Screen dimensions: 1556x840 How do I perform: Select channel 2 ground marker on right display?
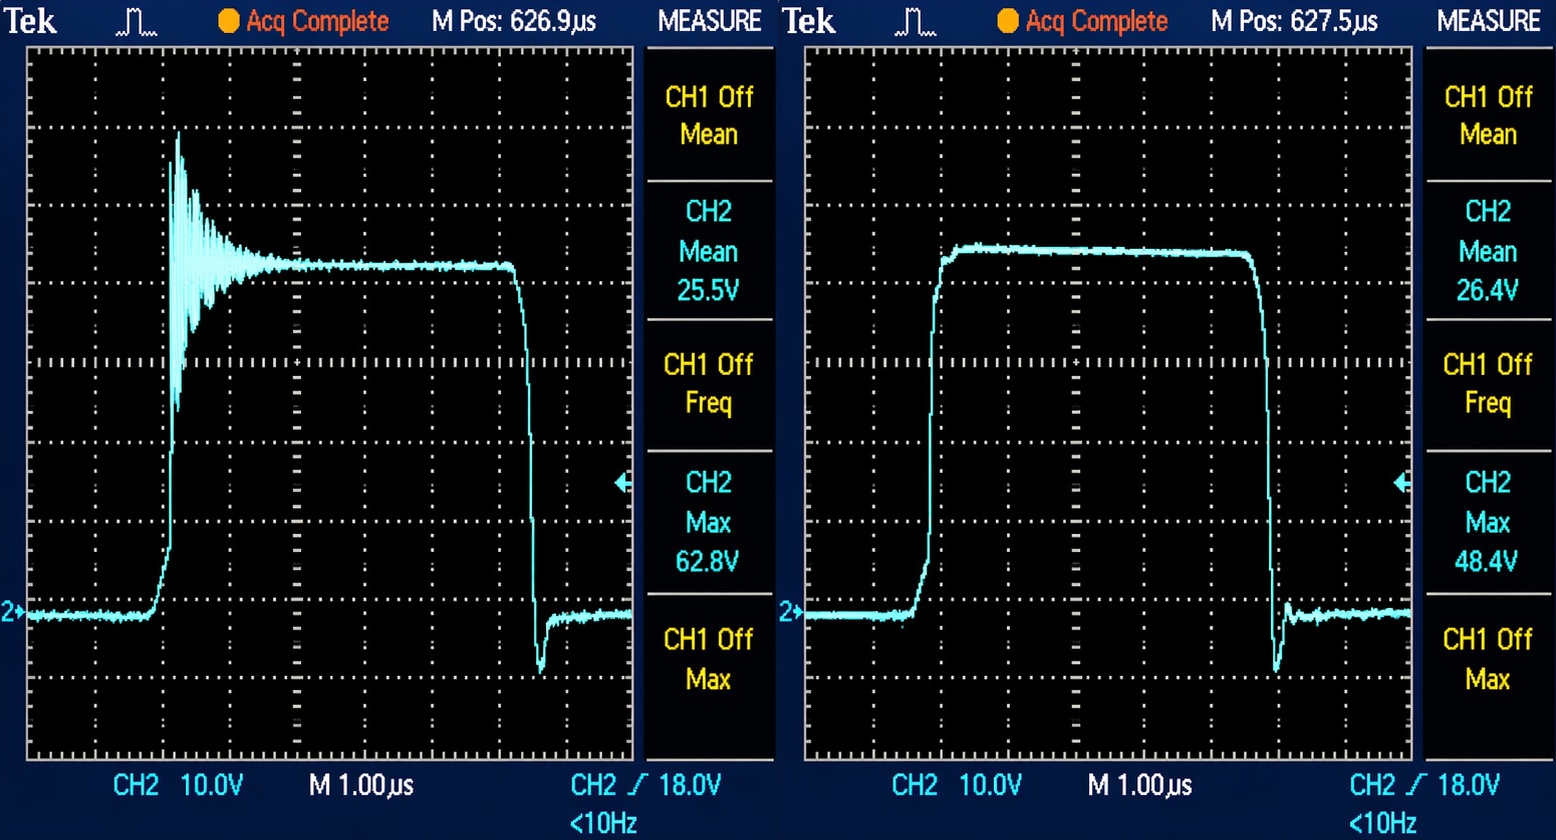point(791,613)
